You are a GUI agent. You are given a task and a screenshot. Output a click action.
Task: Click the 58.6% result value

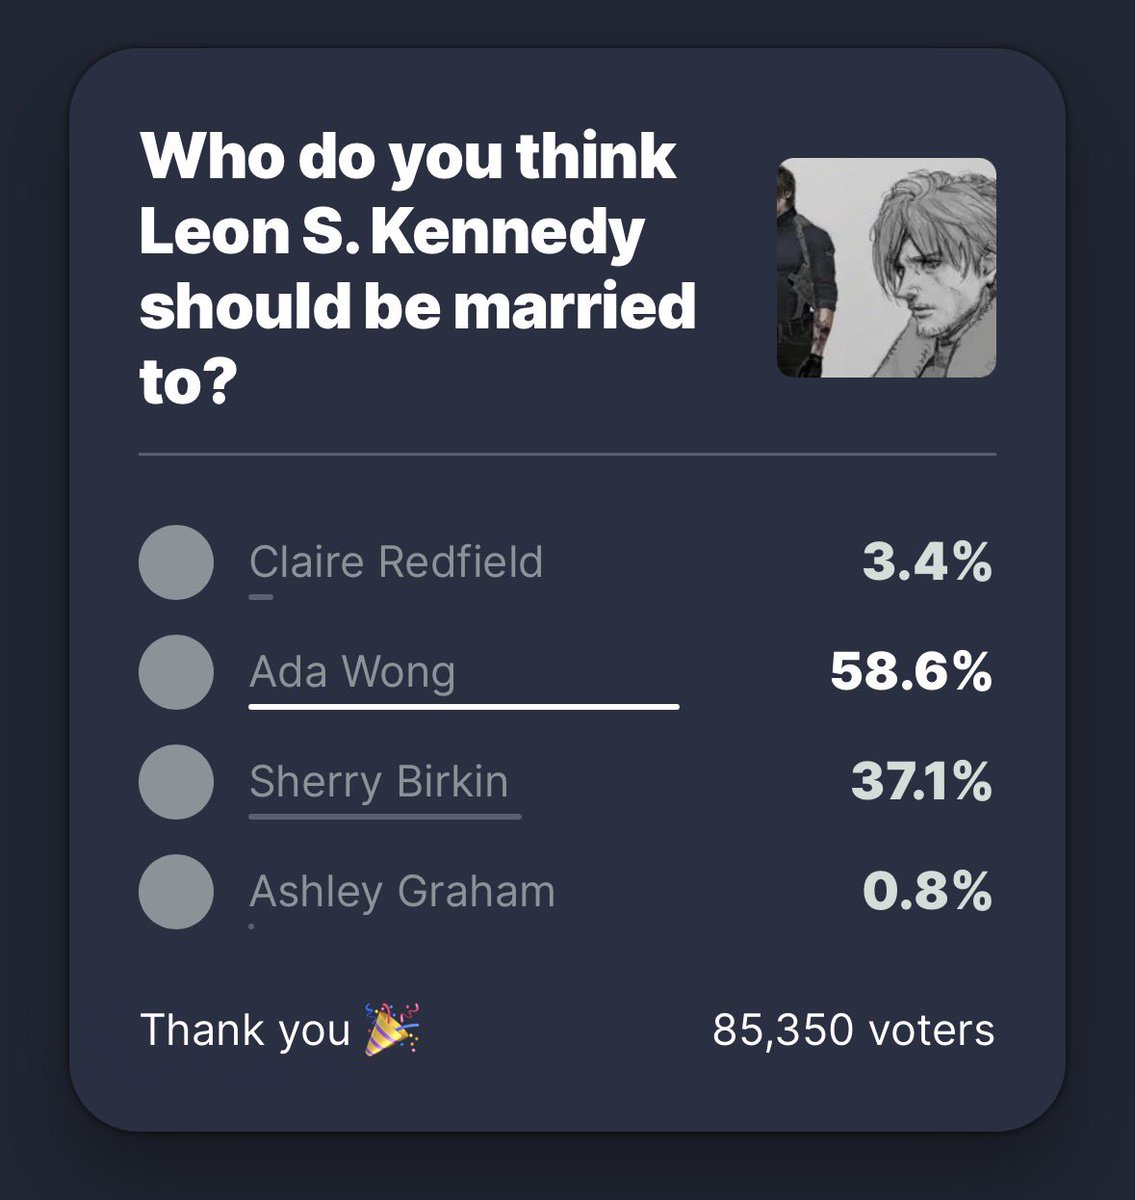pos(911,673)
